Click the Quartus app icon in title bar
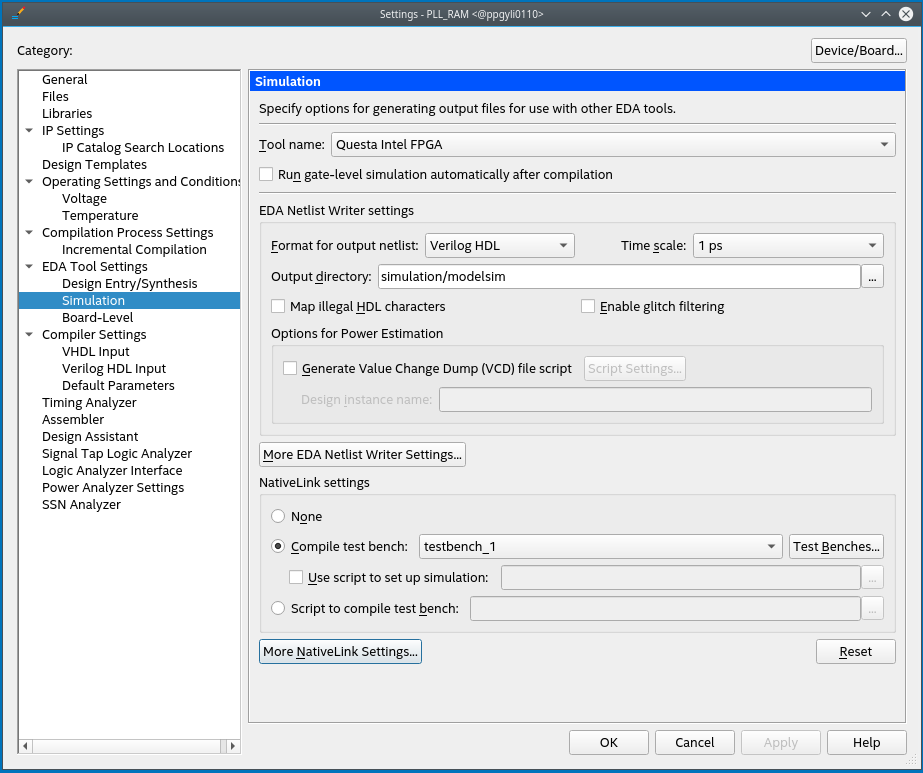The height and width of the screenshot is (773, 923). pos(17,13)
